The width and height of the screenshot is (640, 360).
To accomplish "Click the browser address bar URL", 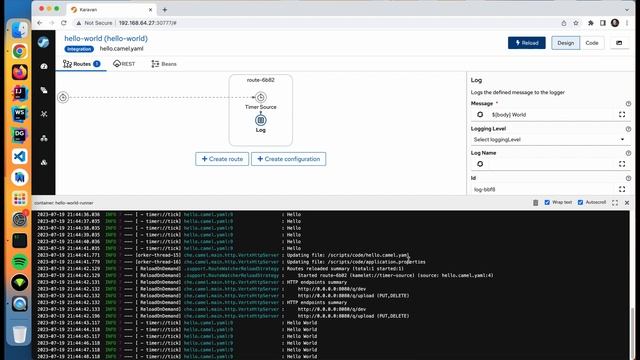I will tap(147, 23).
